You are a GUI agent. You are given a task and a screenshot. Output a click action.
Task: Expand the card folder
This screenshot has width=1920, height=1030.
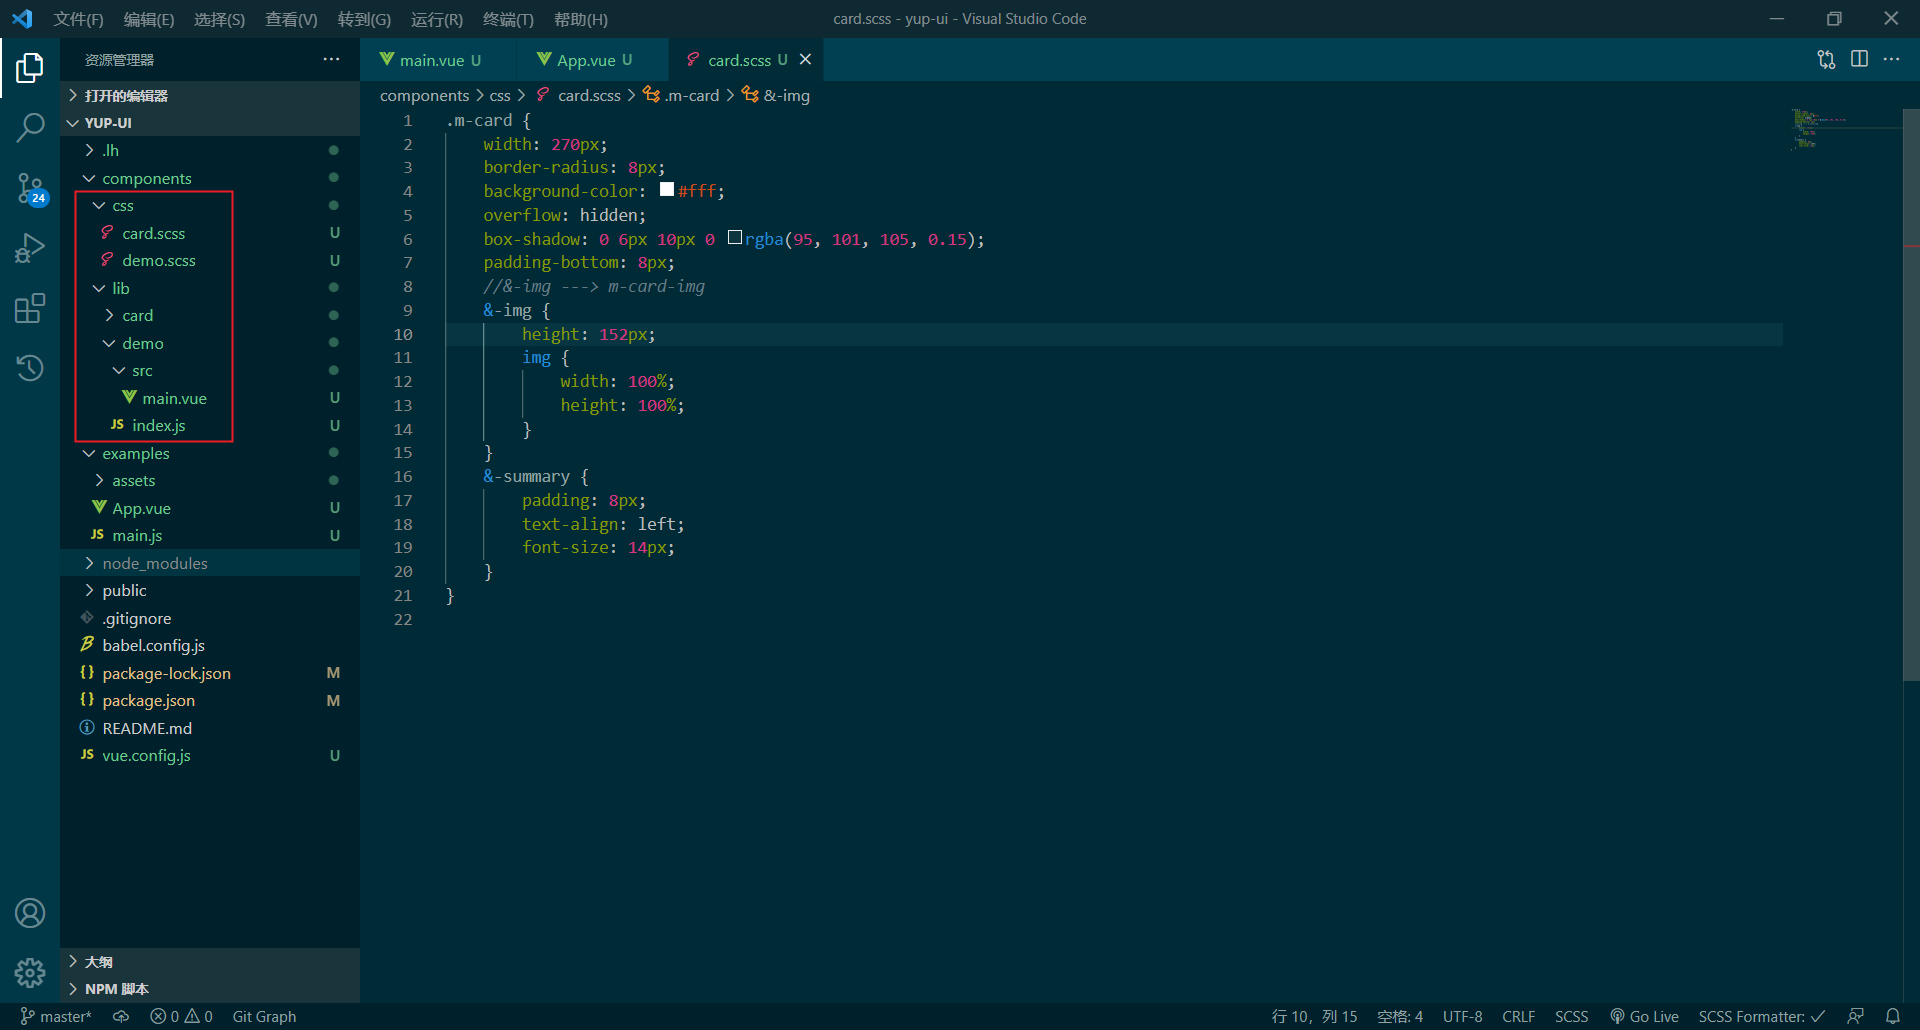point(210,315)
